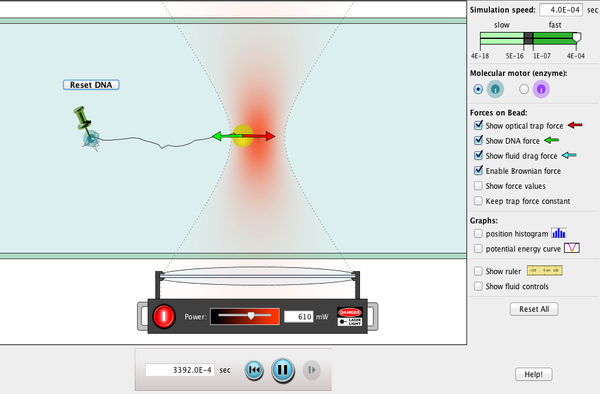
Task: Click the "Forces on Bead:" heading
Action: click(x=499, y=112)
